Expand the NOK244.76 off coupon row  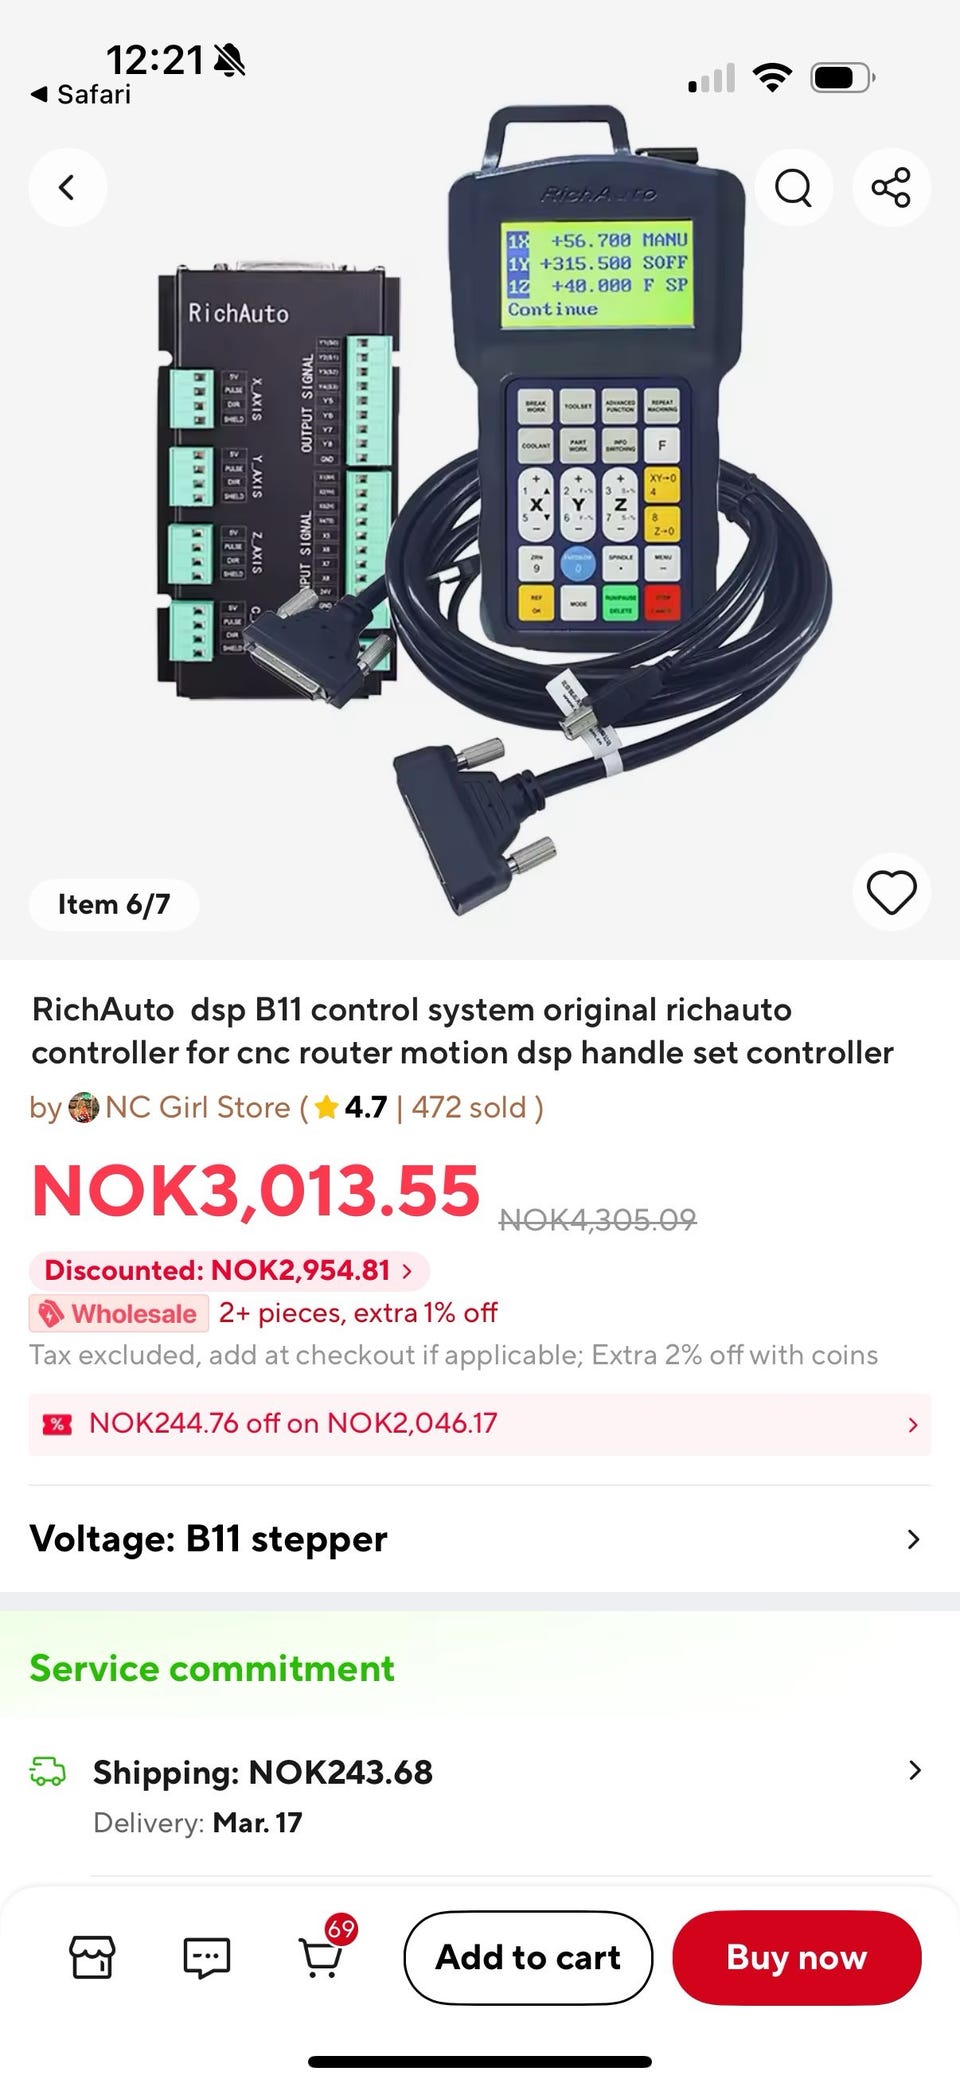tap(480, 1424)
